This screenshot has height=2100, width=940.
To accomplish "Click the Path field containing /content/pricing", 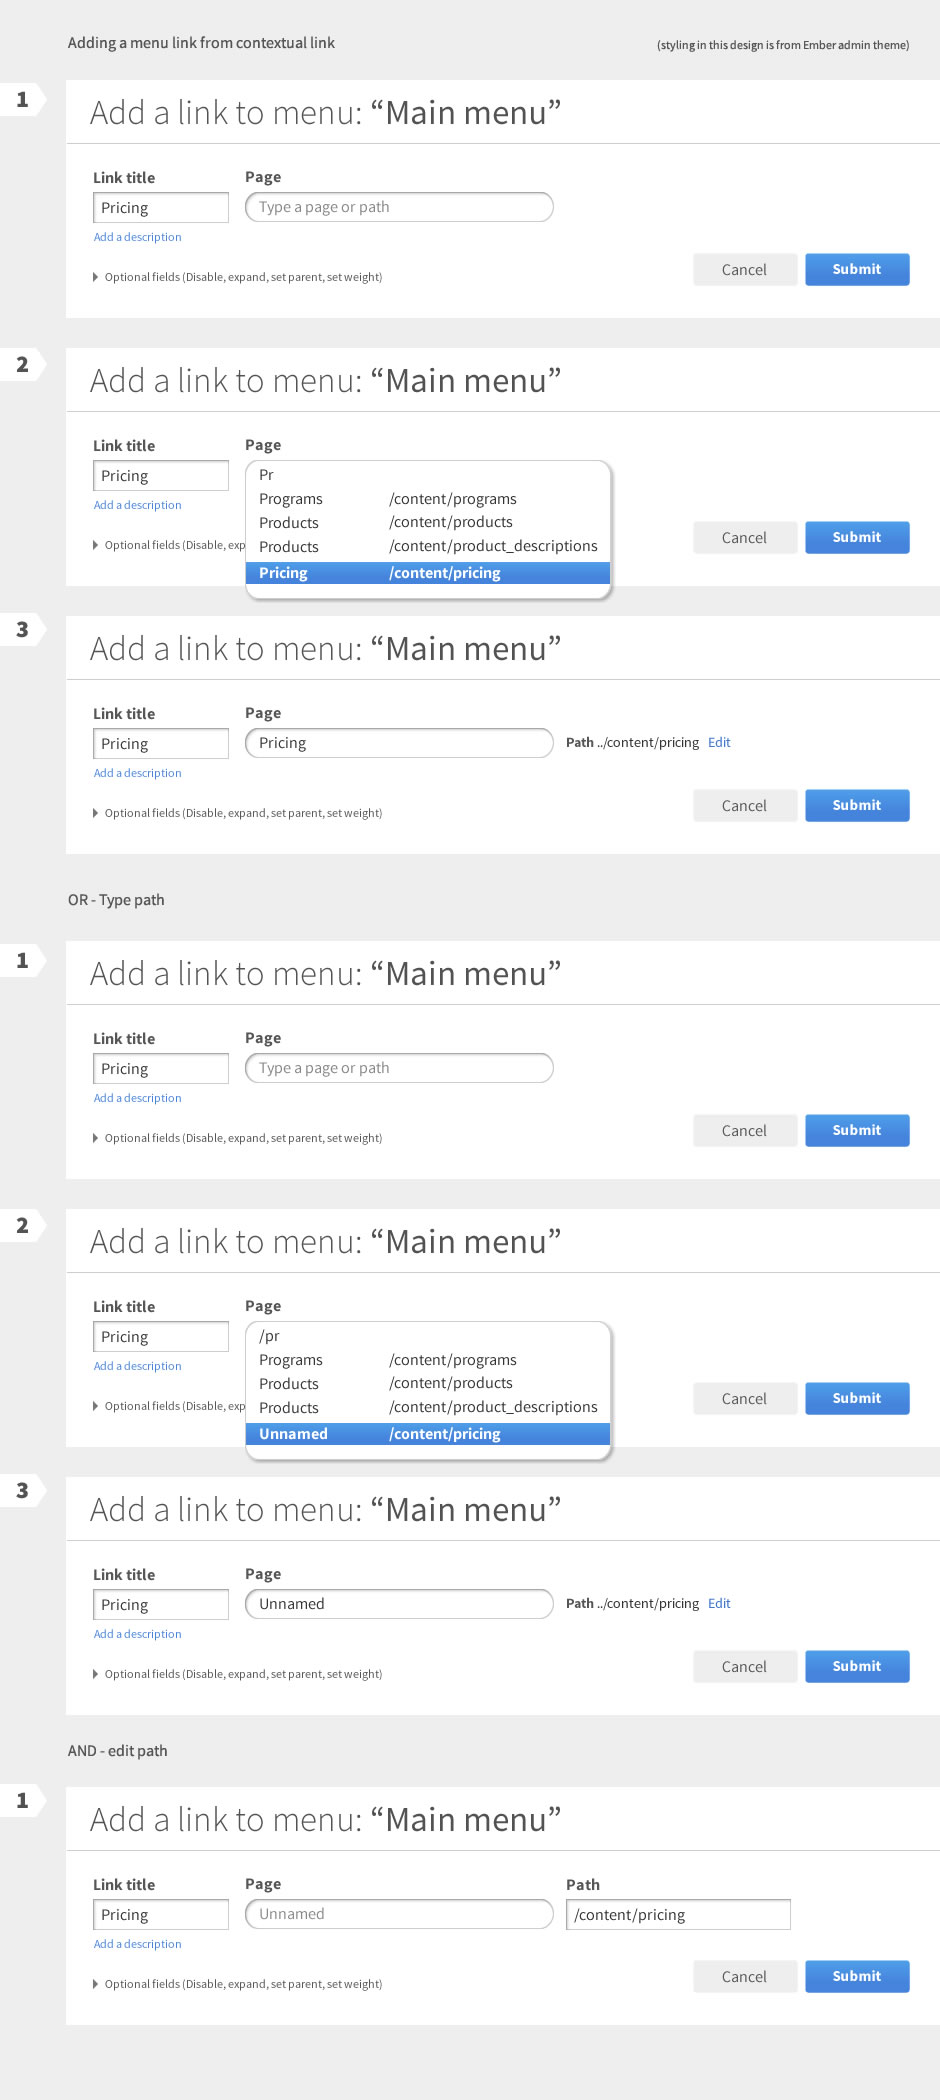I will click(x=678, y=1914).
